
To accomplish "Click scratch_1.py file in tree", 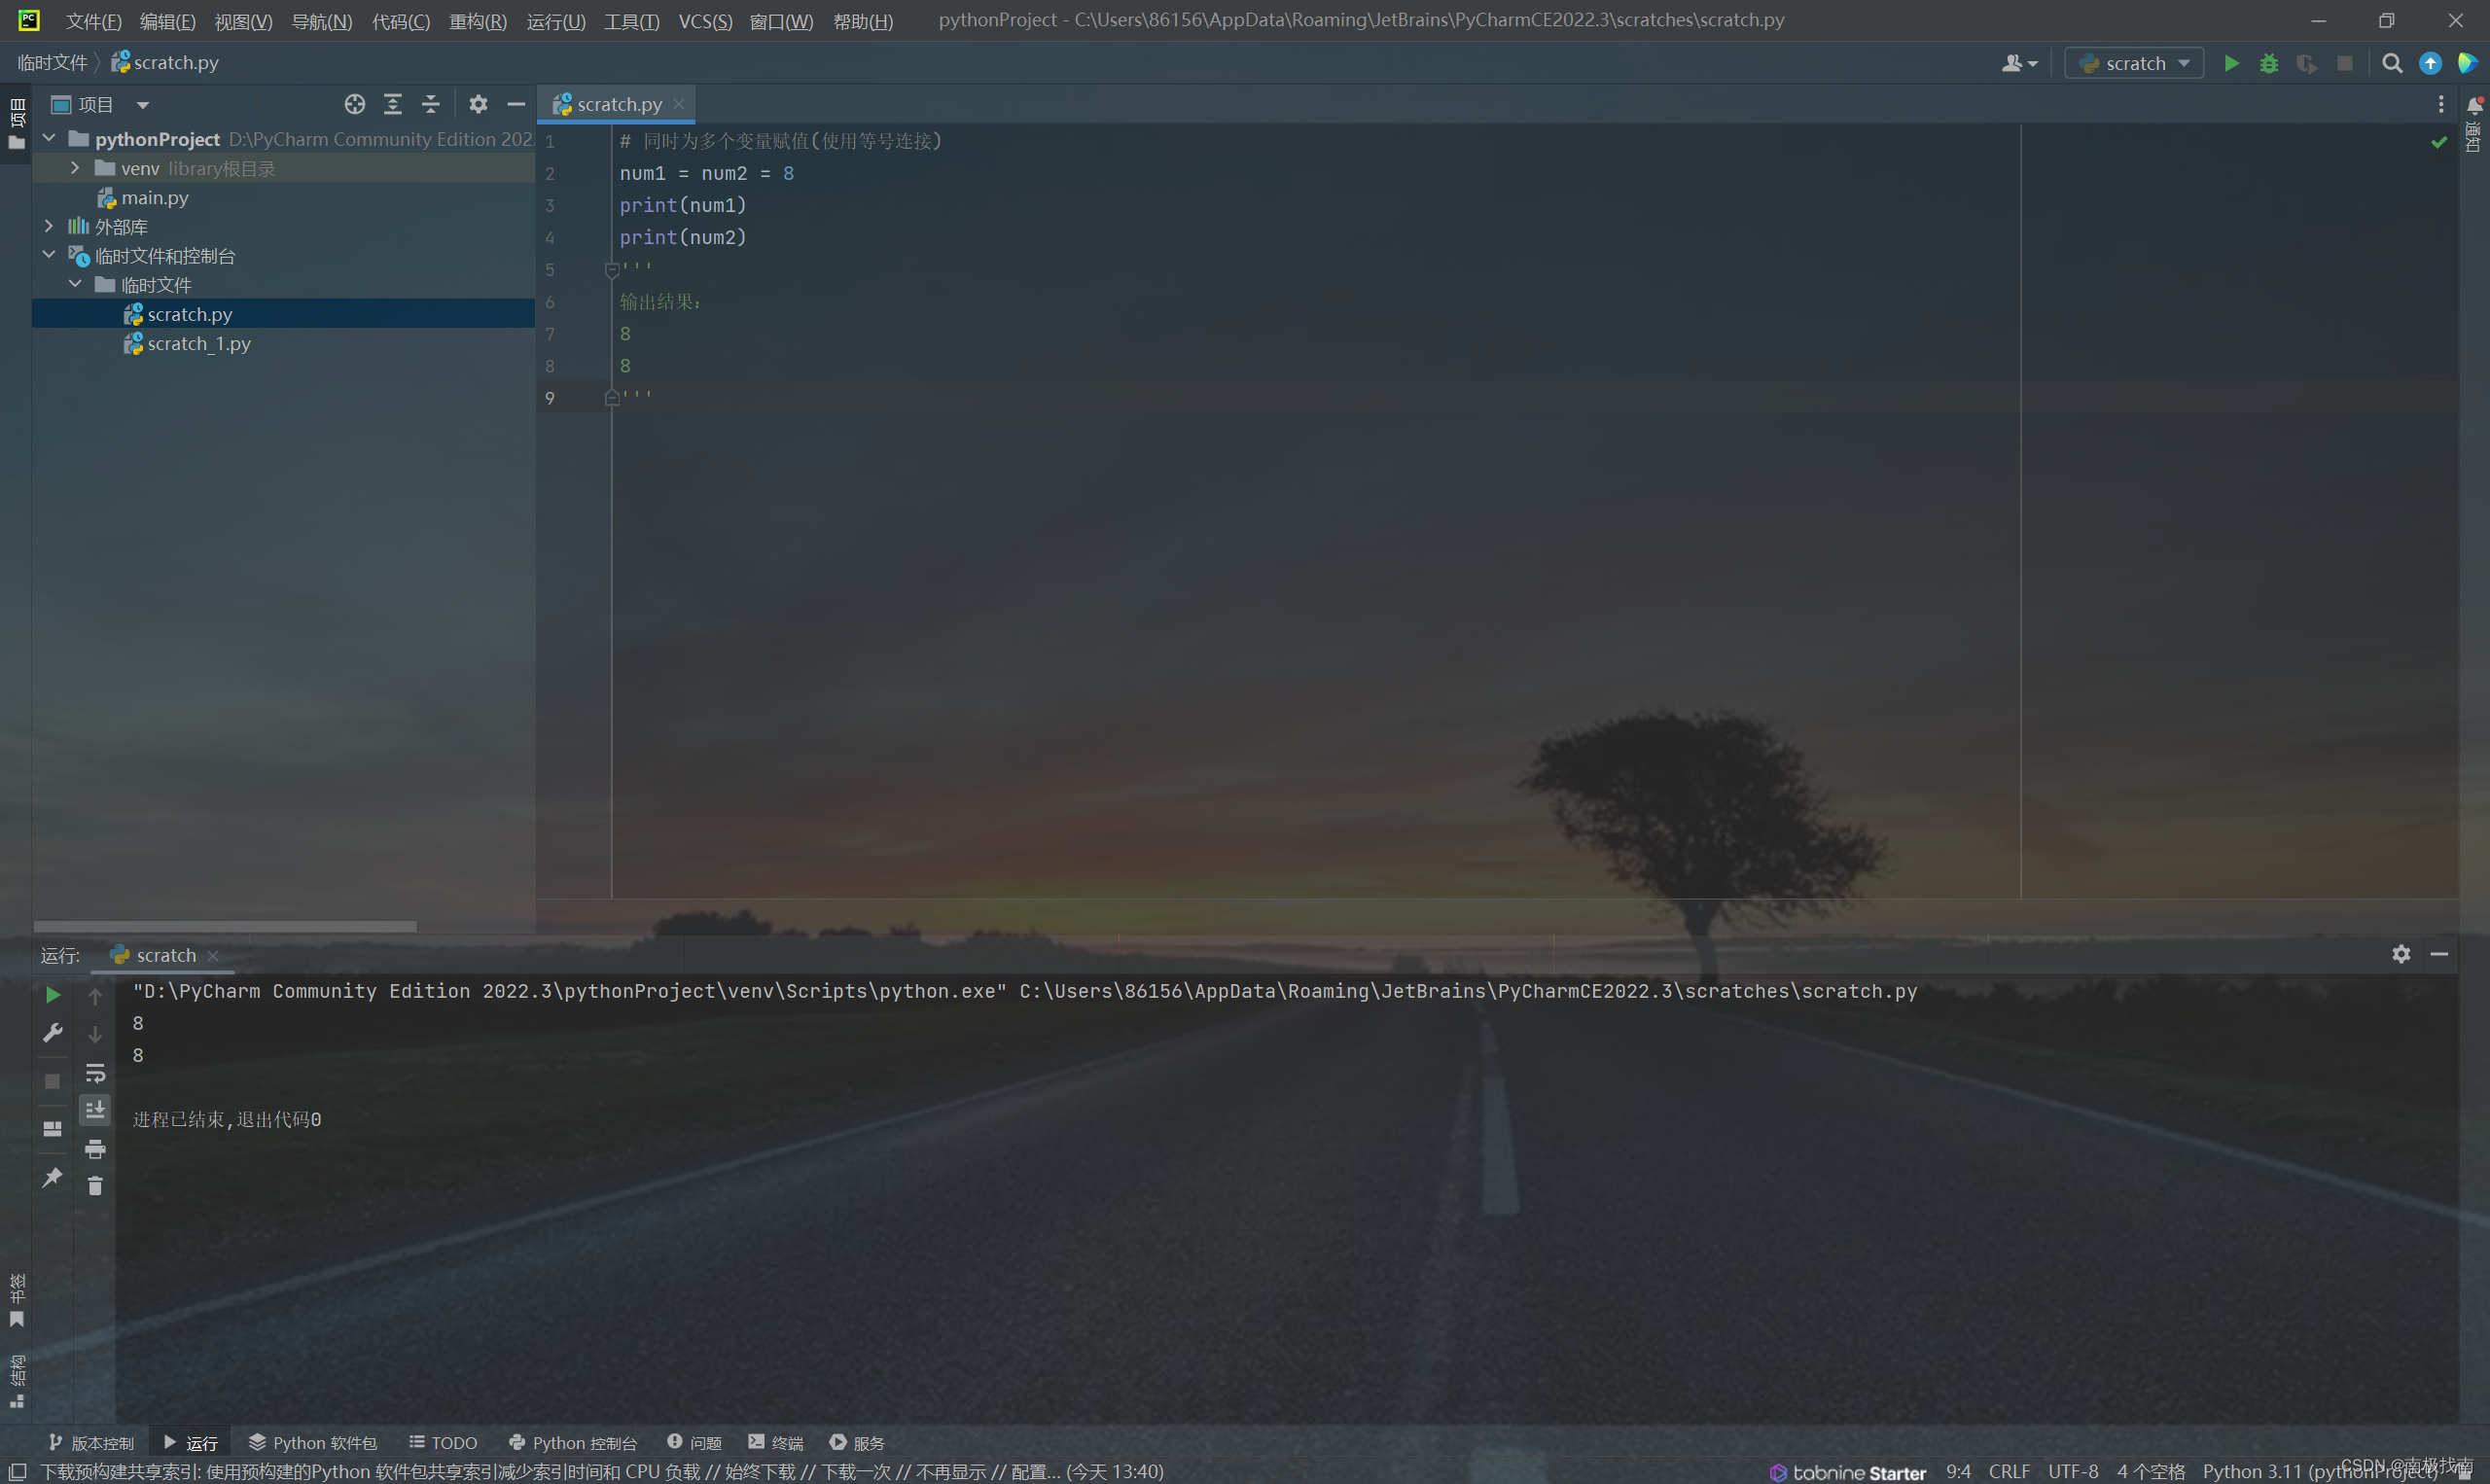I will click(x=199, y=342).
